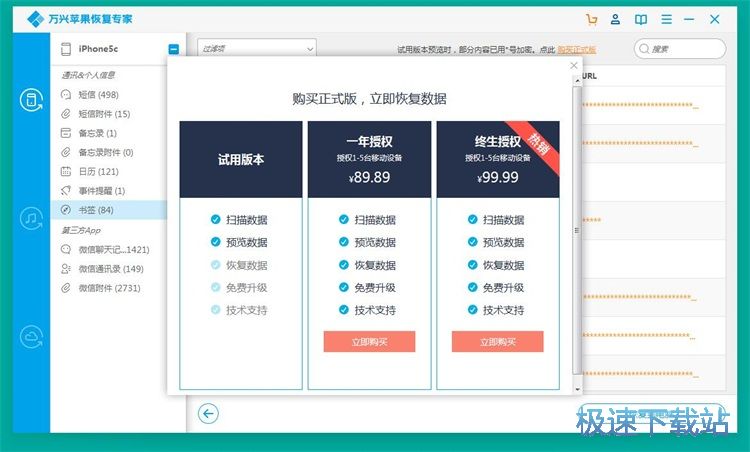This screenshot has height=452, width=750.
Task: Click the 事件提醒 reminder icon
Action: point(66,190)
